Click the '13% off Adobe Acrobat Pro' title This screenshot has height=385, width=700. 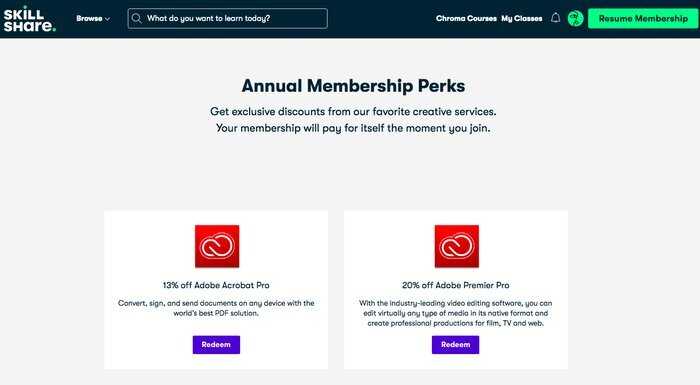coord(216,285)
